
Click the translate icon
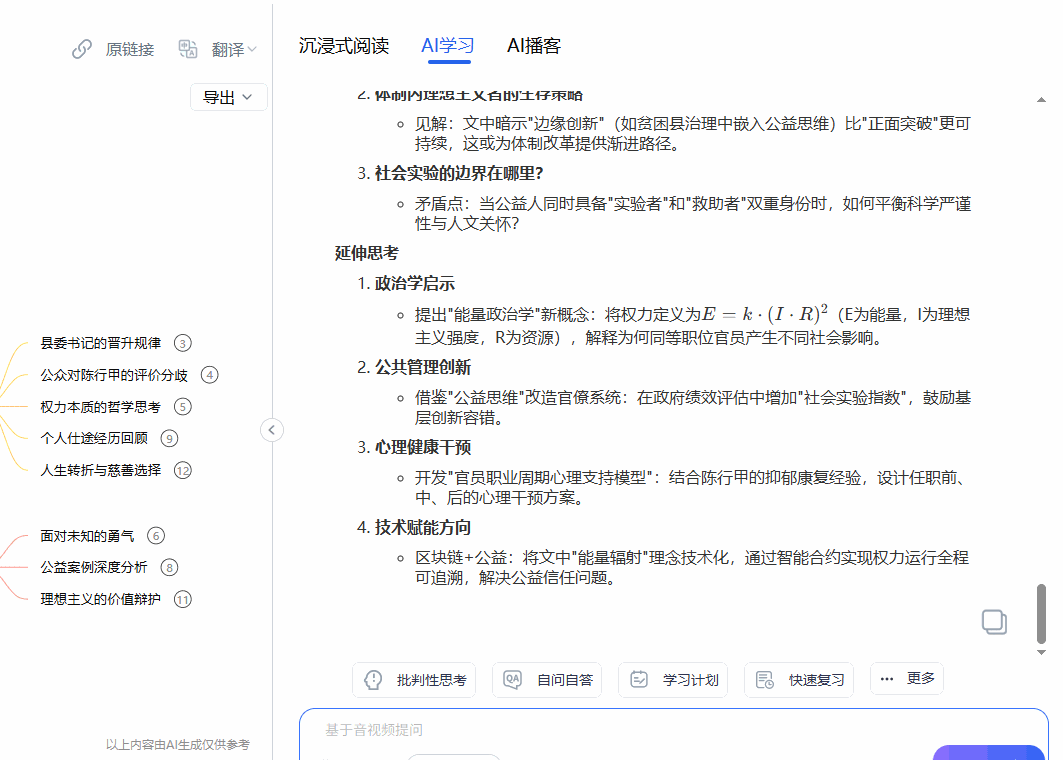[x=188, y=49]
